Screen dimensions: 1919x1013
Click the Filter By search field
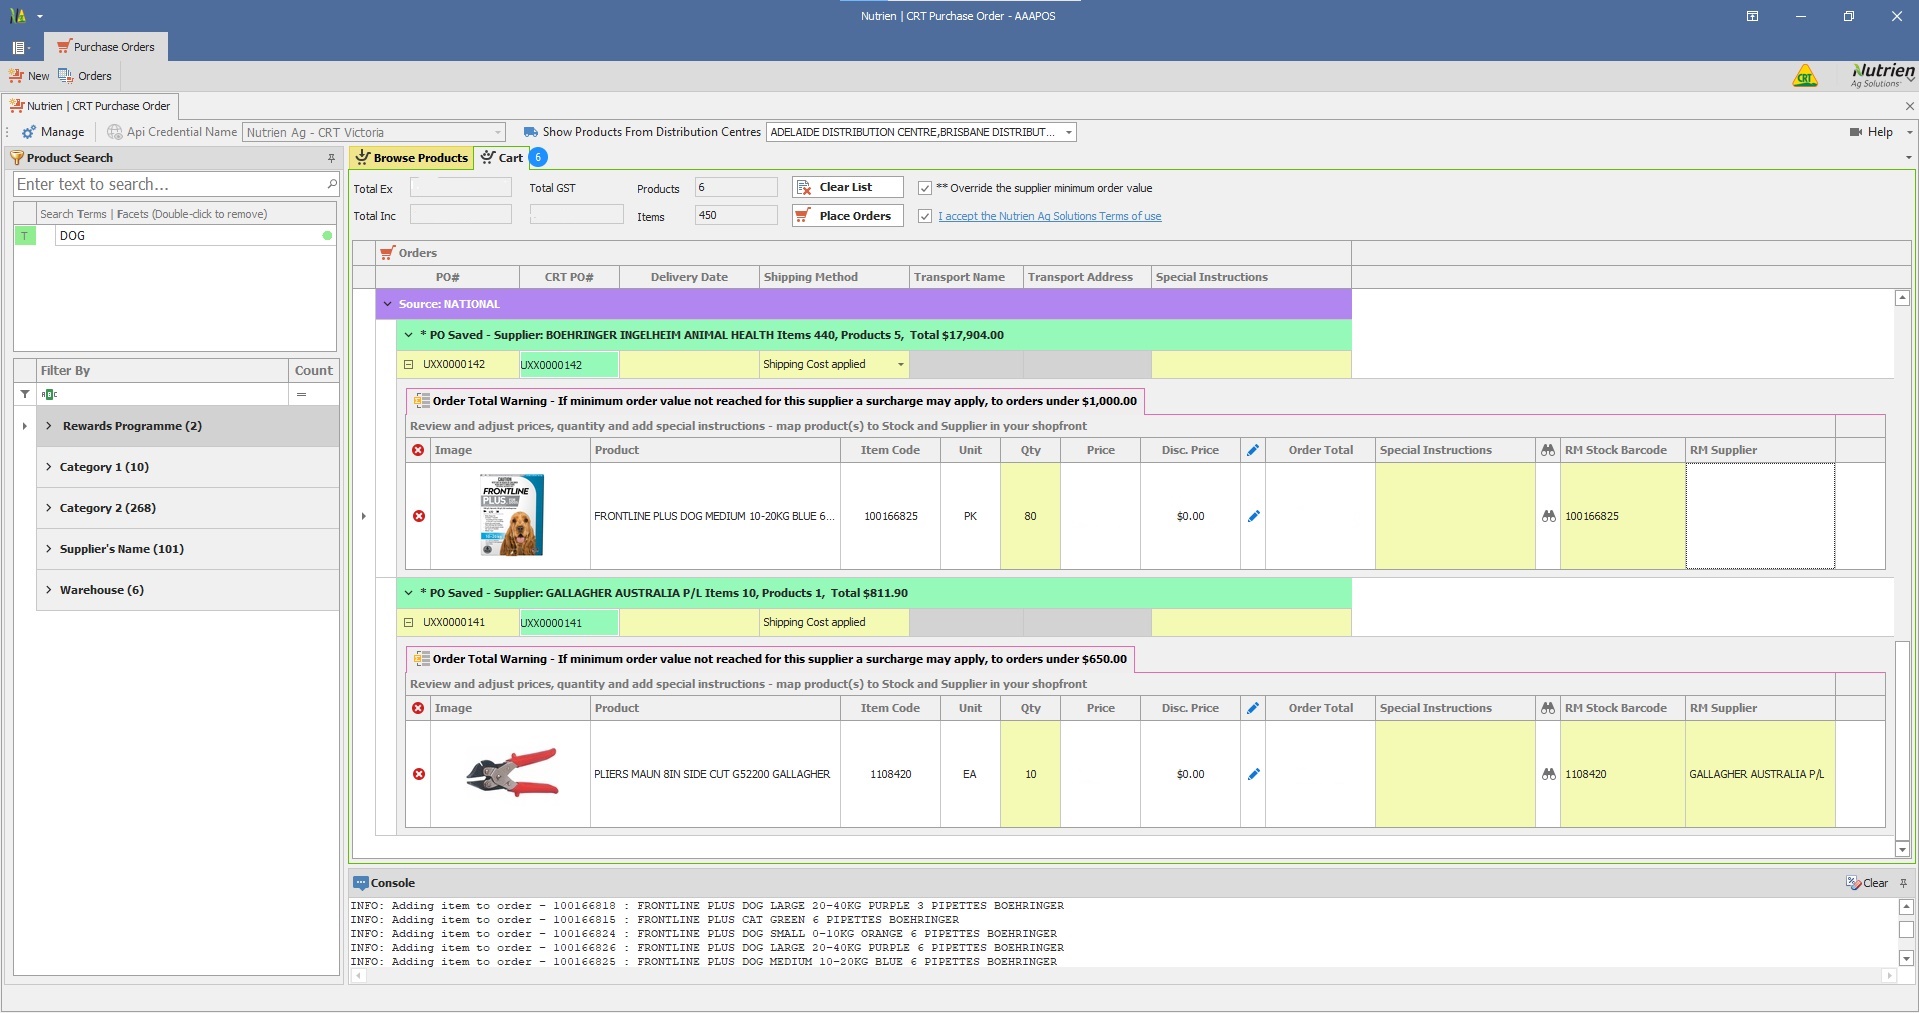point(163,394)
